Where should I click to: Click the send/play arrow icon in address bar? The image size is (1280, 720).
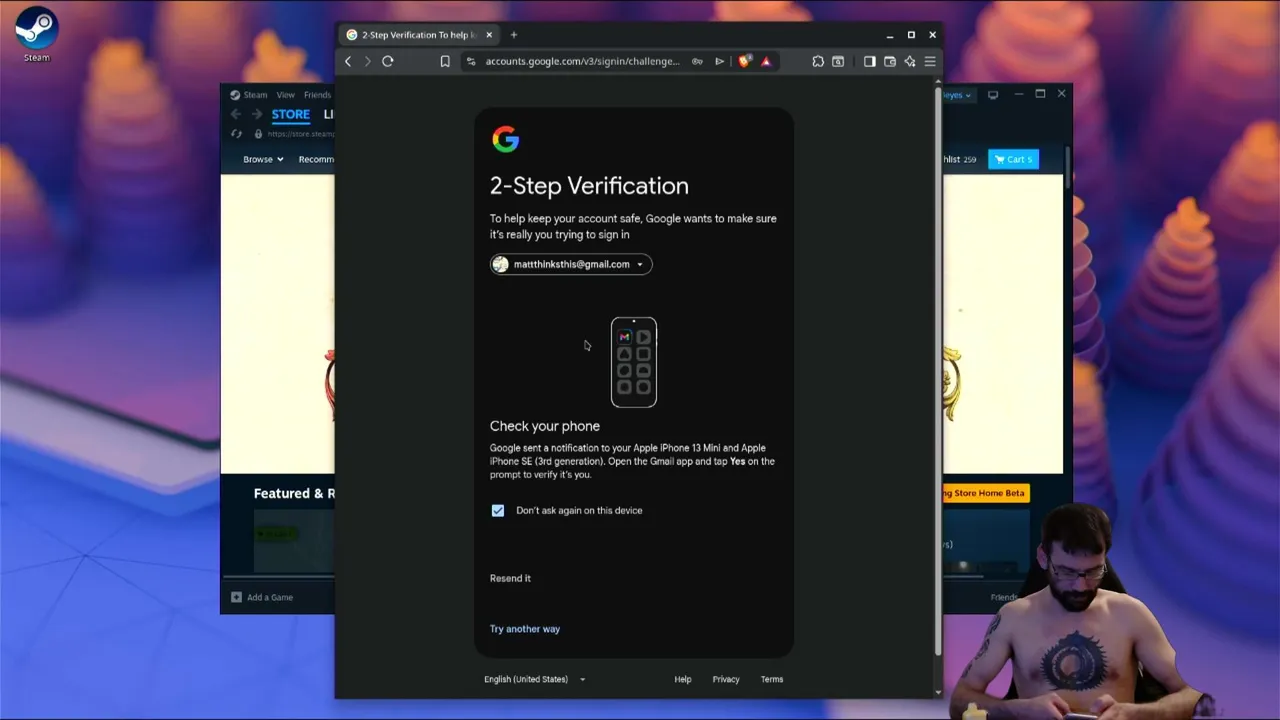point(719,61)
